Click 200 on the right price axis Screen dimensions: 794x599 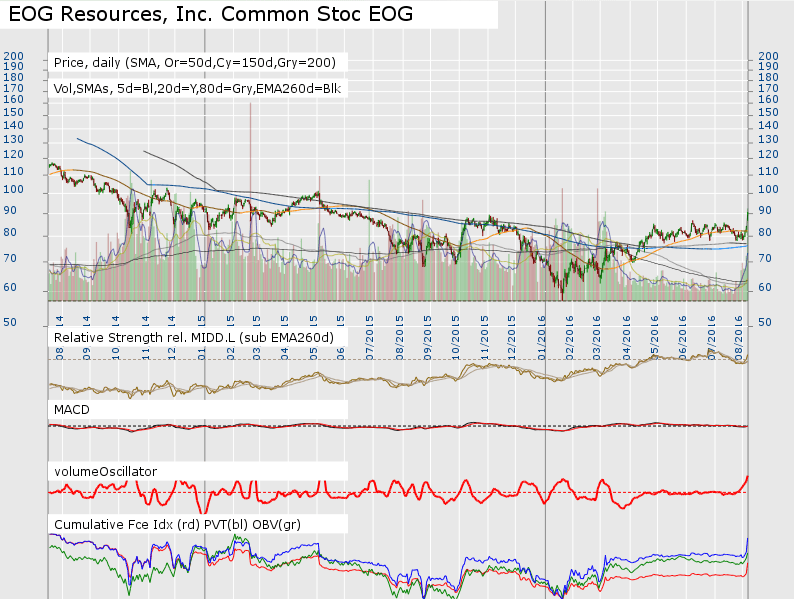[x=768, y=56]
